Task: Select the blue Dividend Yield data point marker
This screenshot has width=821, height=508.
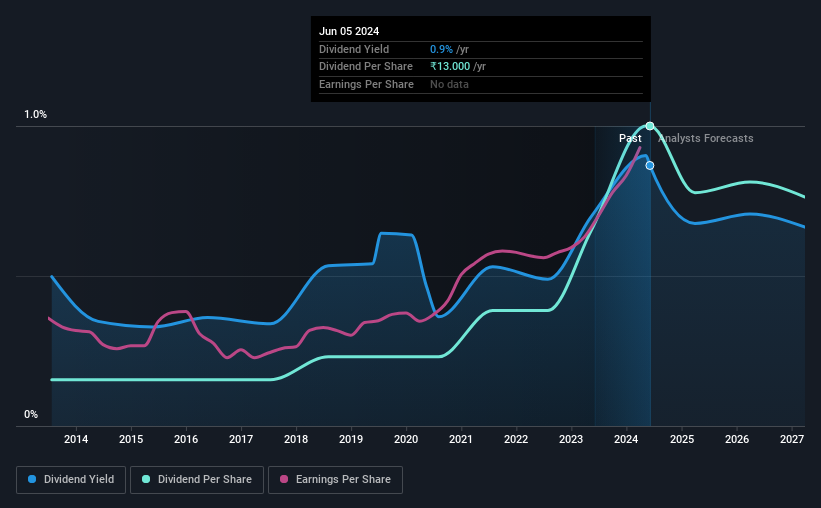Action: coord(650,165)
